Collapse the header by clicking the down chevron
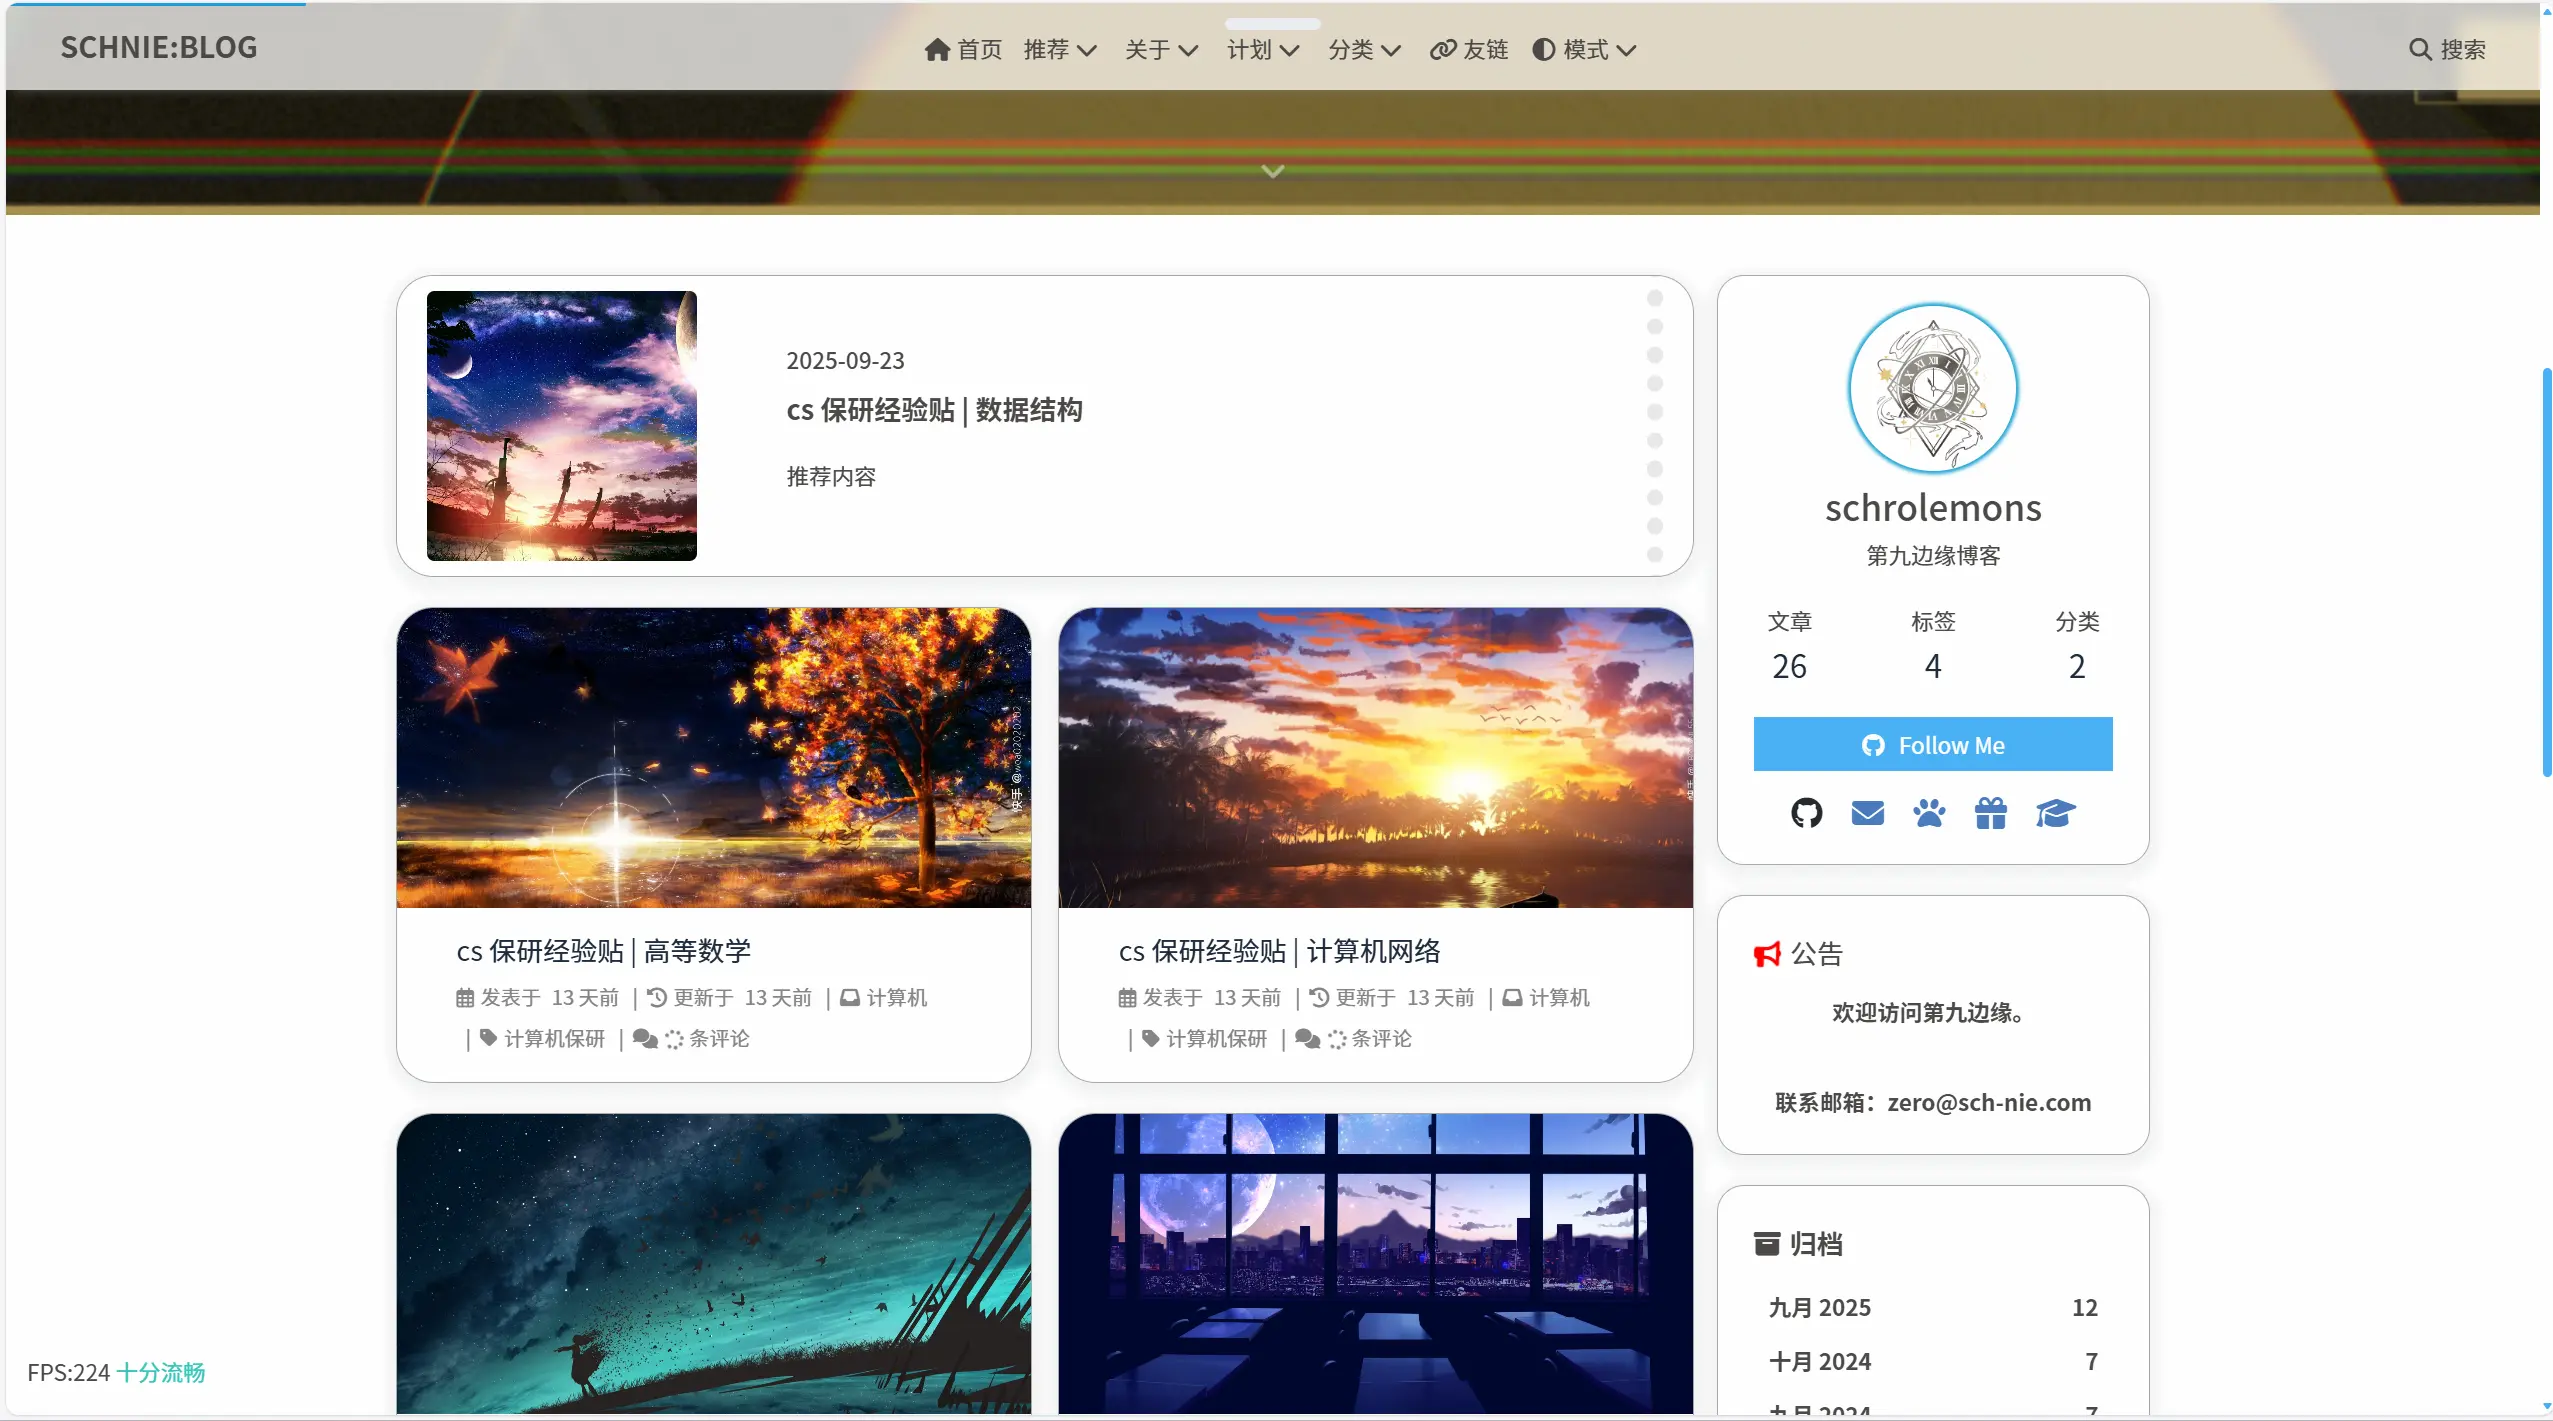 coord(1271,170)
